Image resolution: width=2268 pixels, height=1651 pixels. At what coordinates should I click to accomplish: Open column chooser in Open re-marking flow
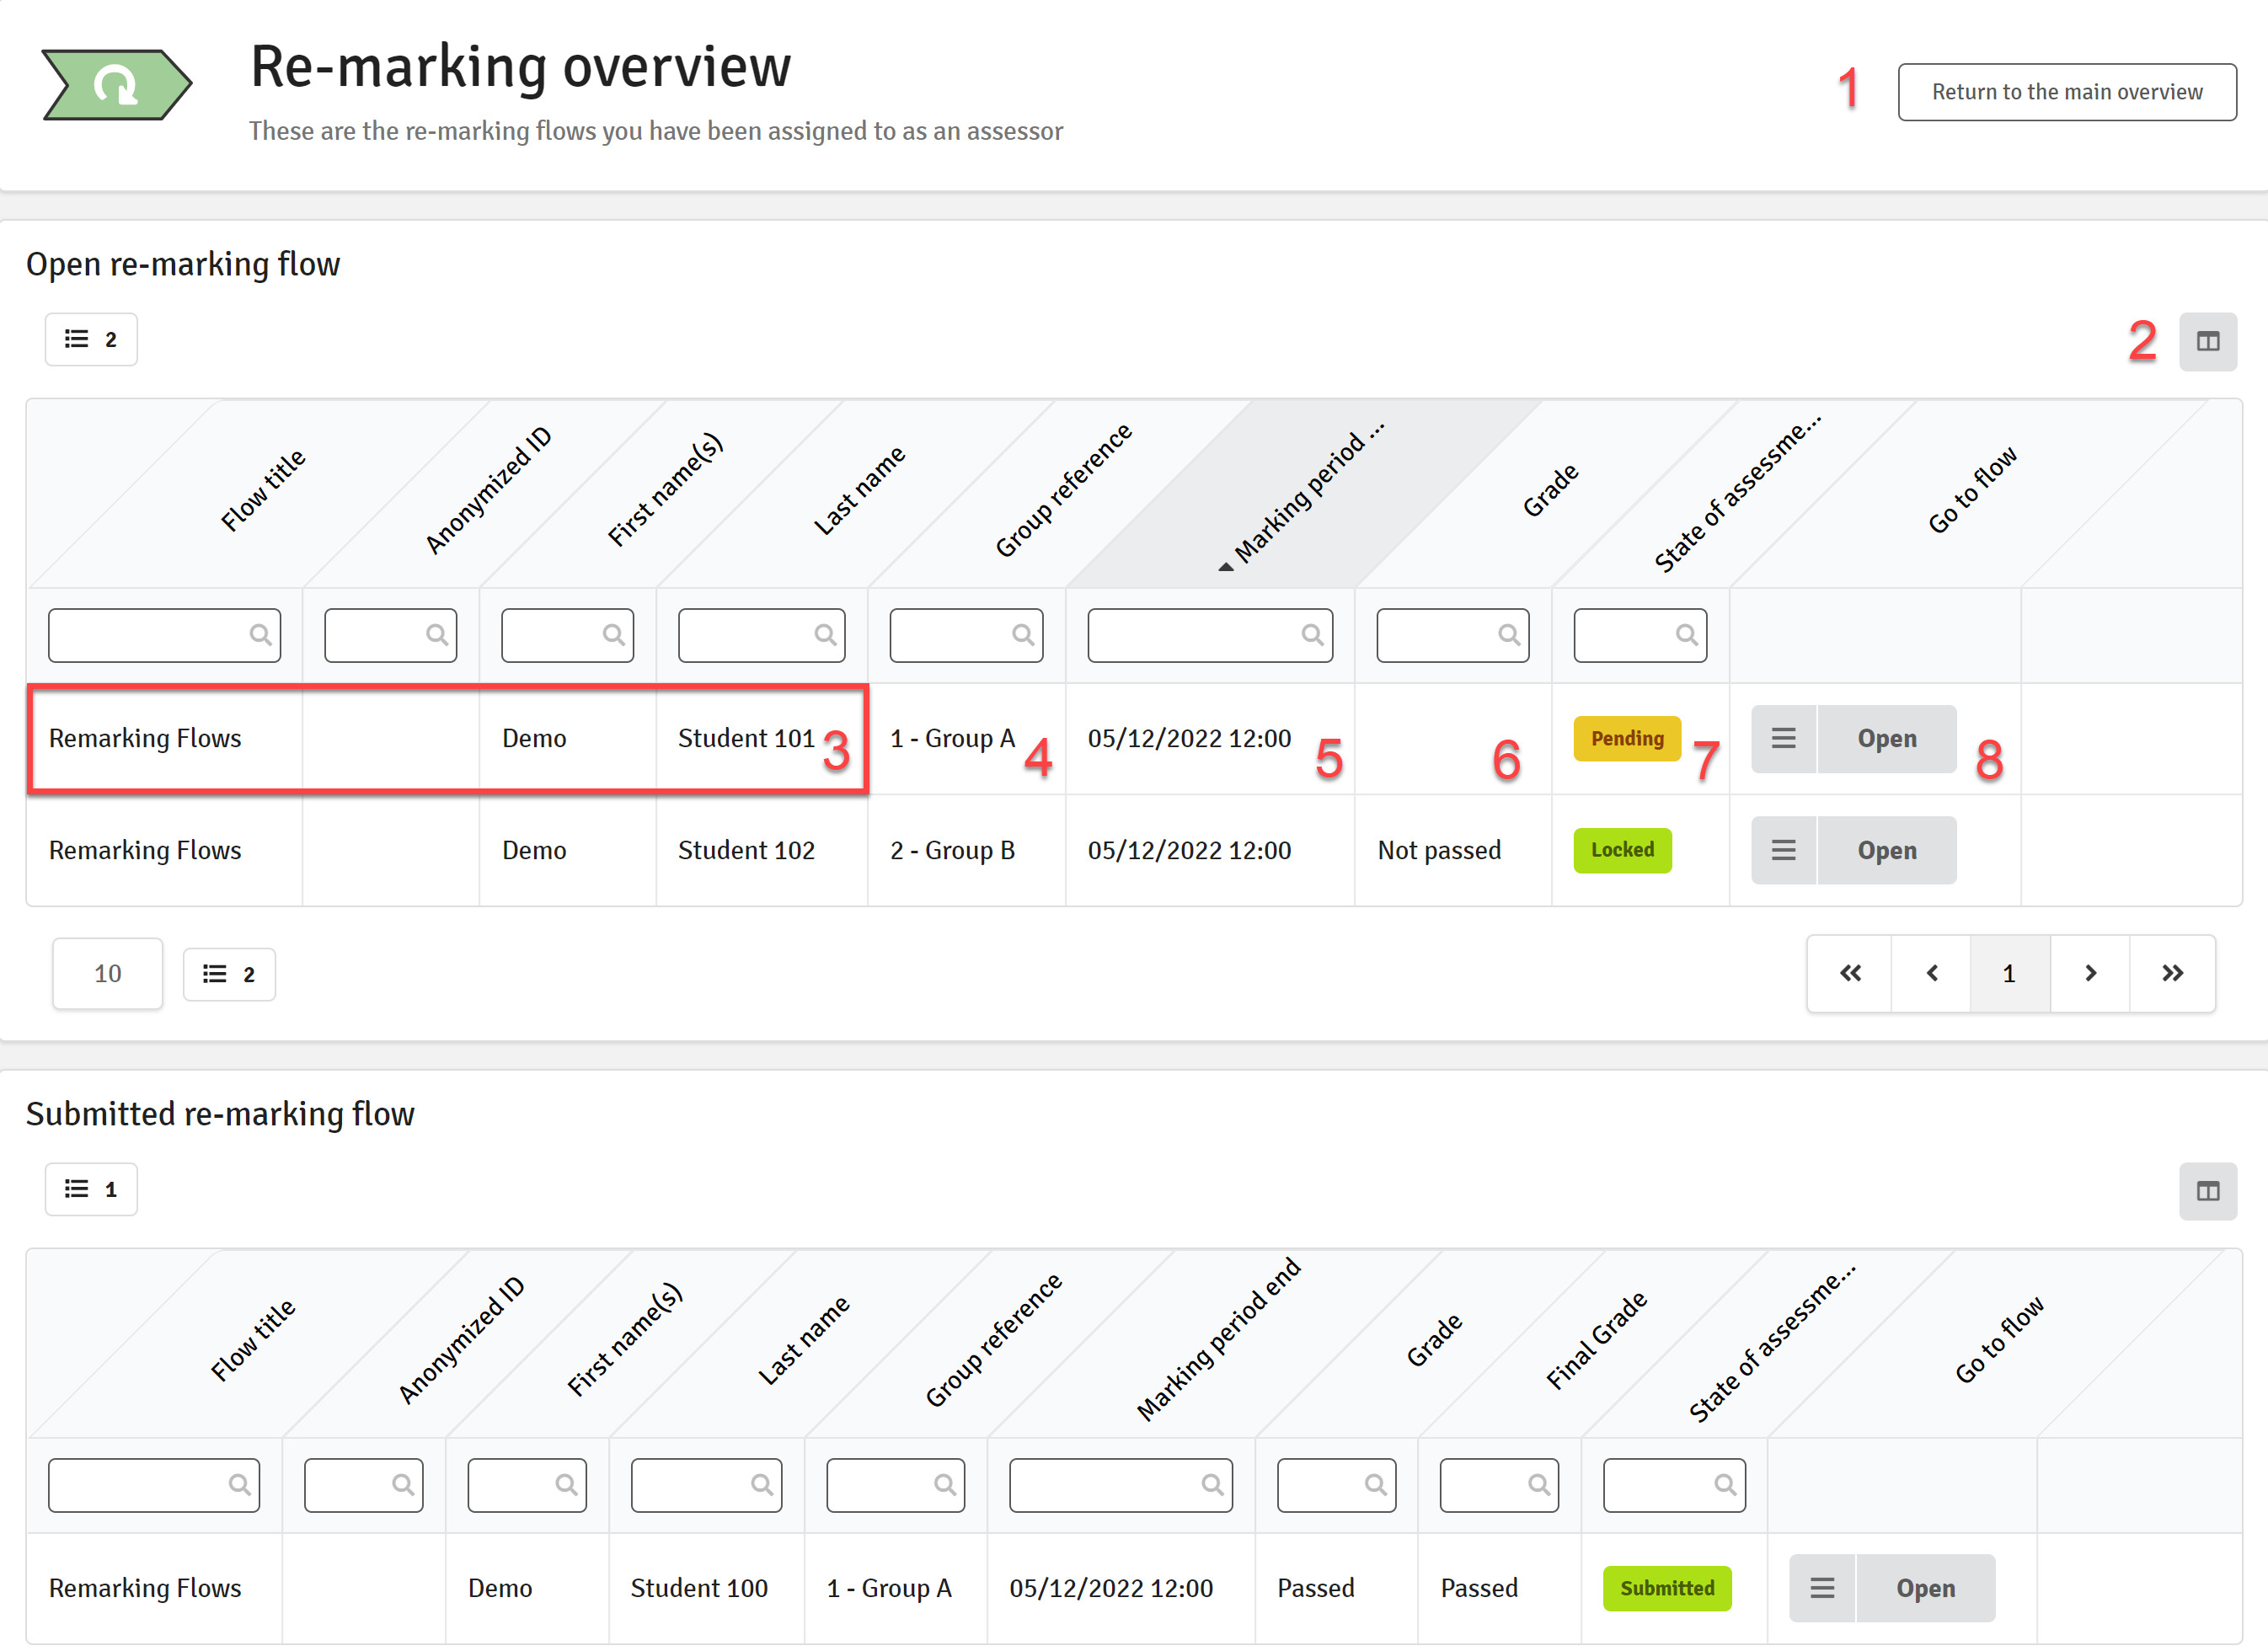tap(2207, 342)
